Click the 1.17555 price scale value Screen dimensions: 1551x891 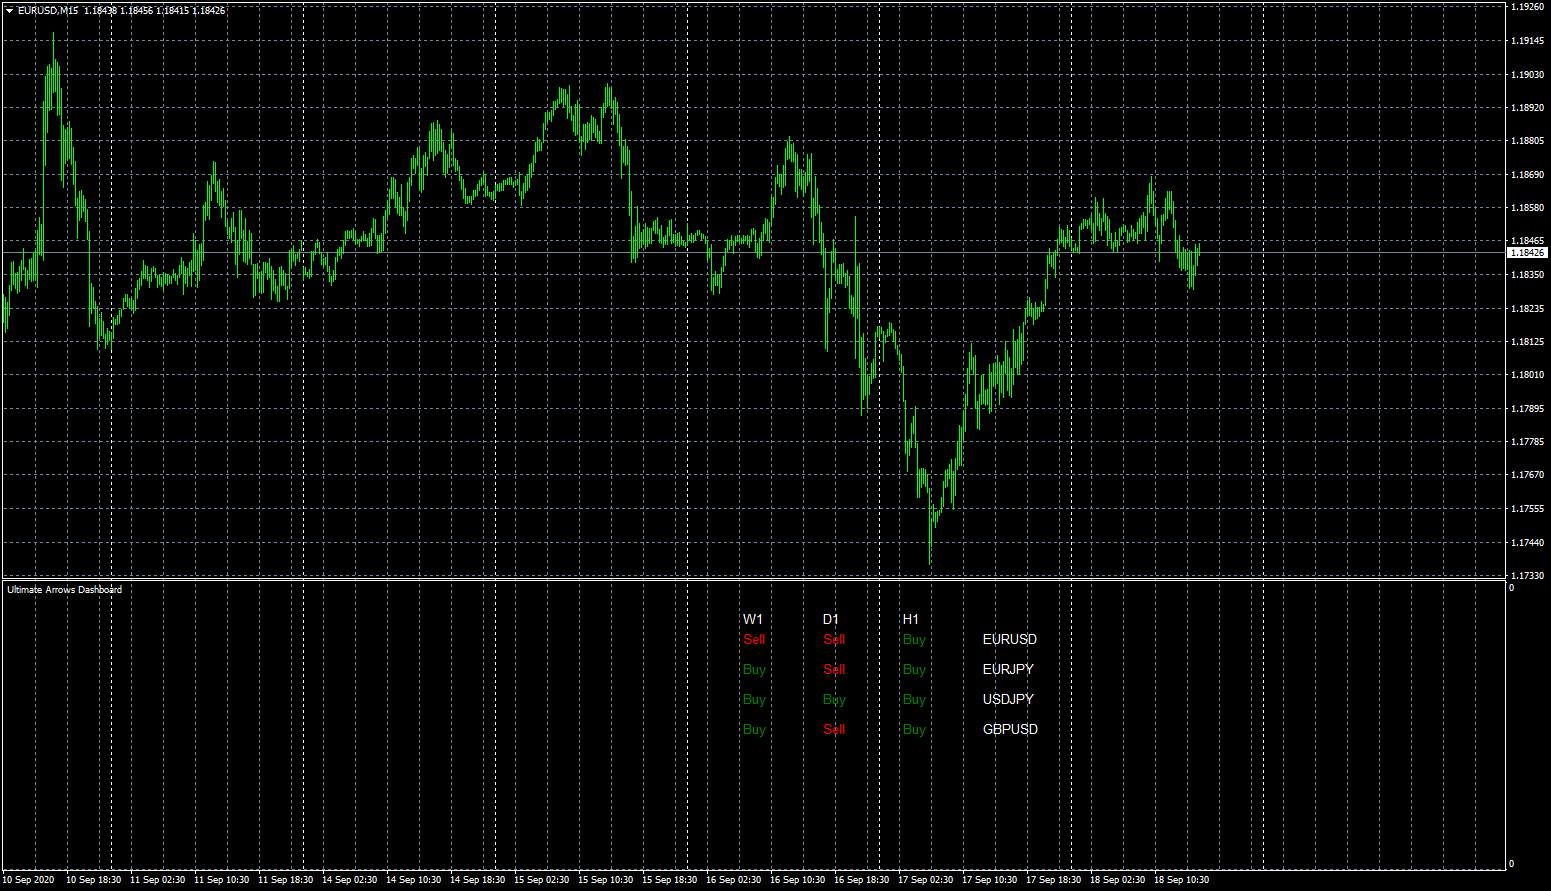coord(1527,509)
